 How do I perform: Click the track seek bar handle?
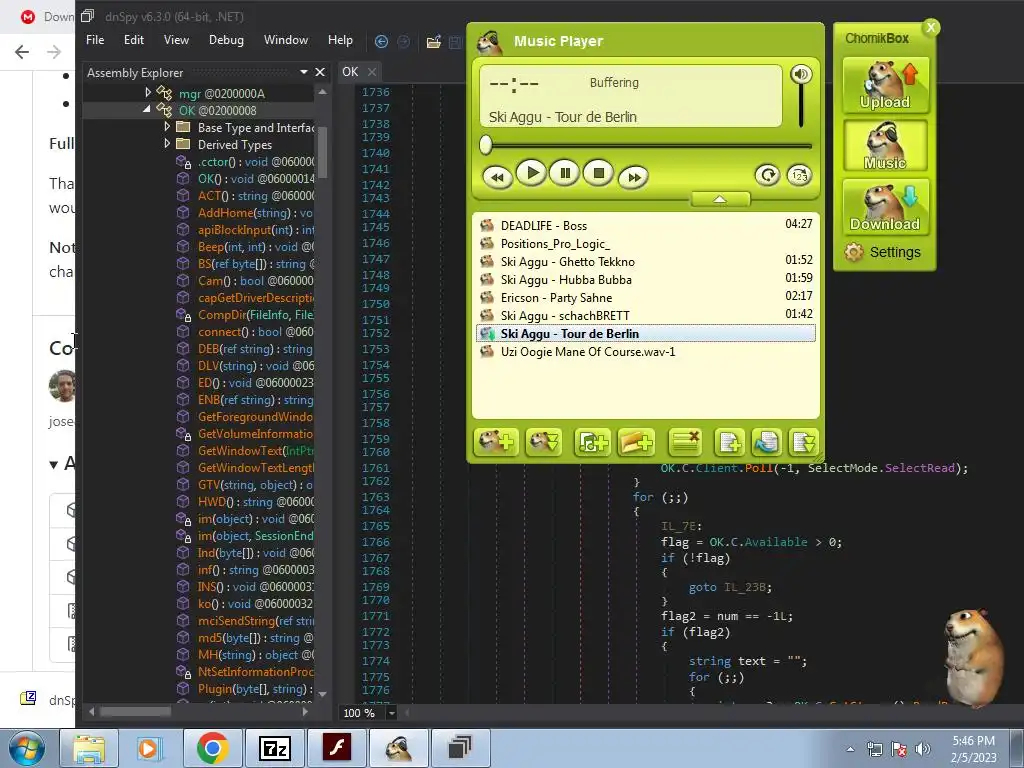pos(485,145)
